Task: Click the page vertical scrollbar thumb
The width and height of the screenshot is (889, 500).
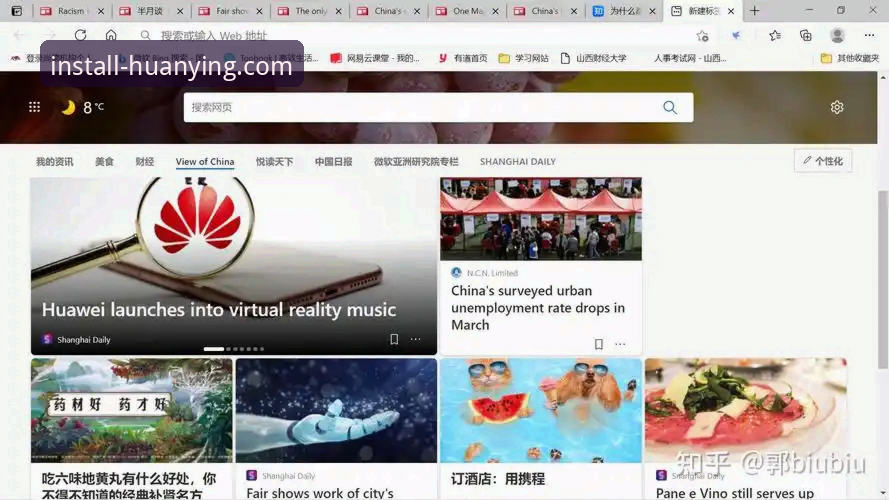Action: click(x=882, y=281)
